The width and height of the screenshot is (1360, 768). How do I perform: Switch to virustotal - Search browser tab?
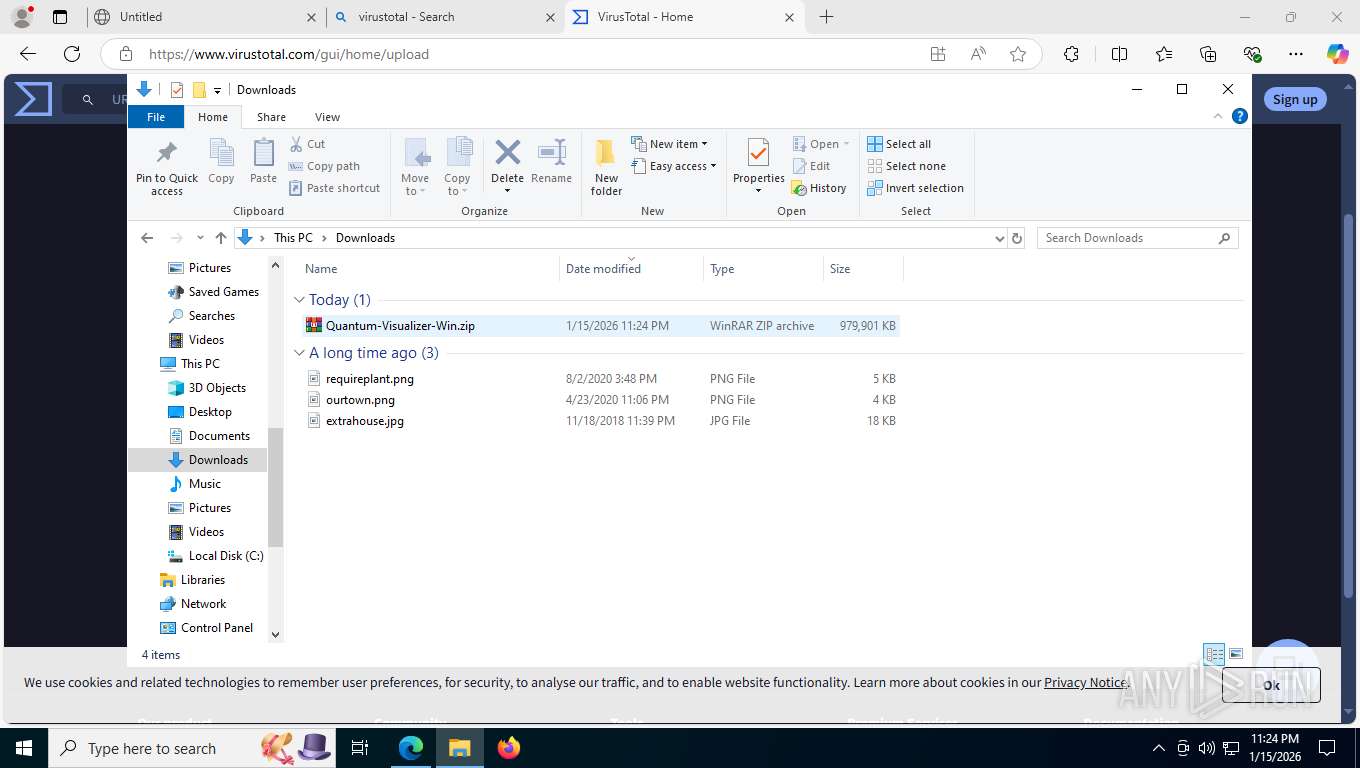(x=445, y=17)
